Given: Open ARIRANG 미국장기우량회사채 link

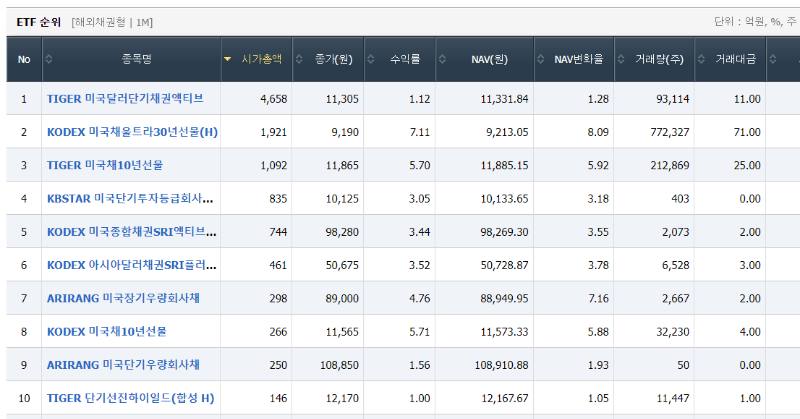Looking at the screenshot, I should tap(123, 298).
